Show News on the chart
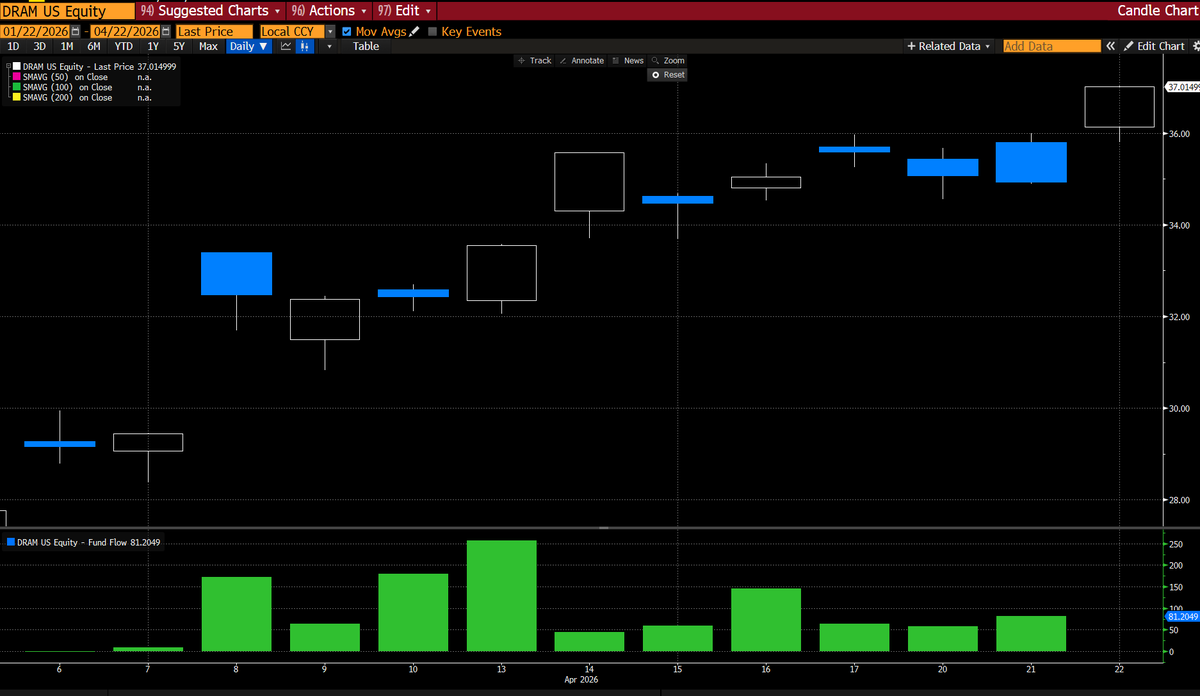The image size is (1200, 696). 628,60
